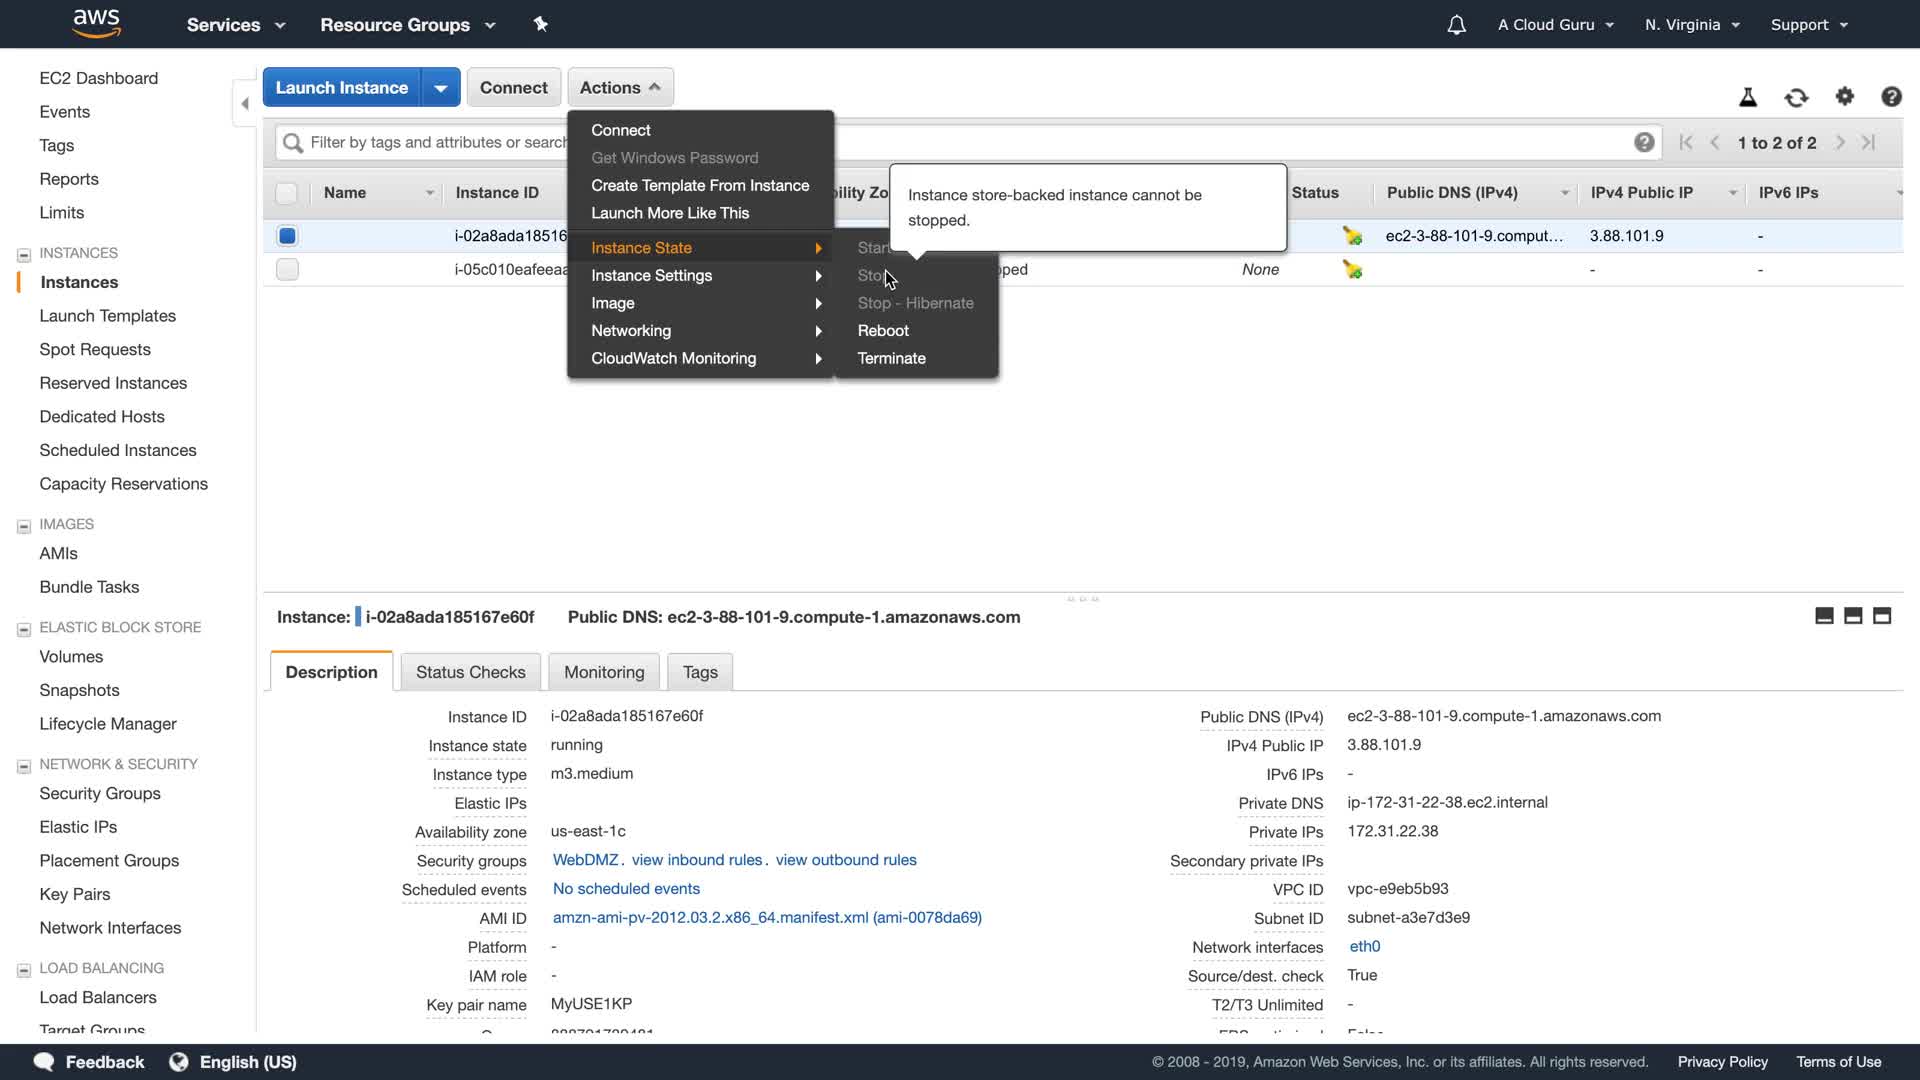The height and width of the screenshot is (1080, 1920).
Task: Open table settings gear icon
Action: (1845, 97)
